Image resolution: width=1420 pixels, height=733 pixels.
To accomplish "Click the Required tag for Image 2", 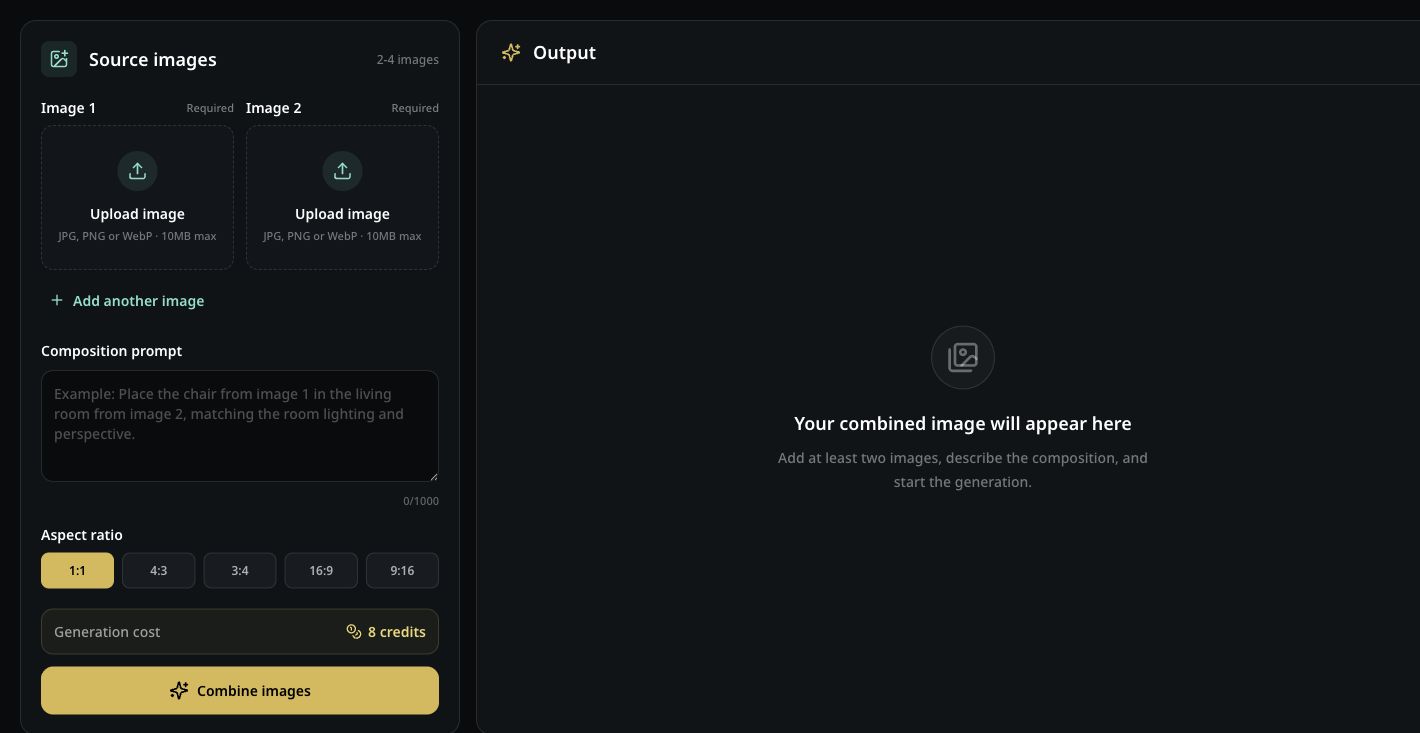I will pos(415,108).
